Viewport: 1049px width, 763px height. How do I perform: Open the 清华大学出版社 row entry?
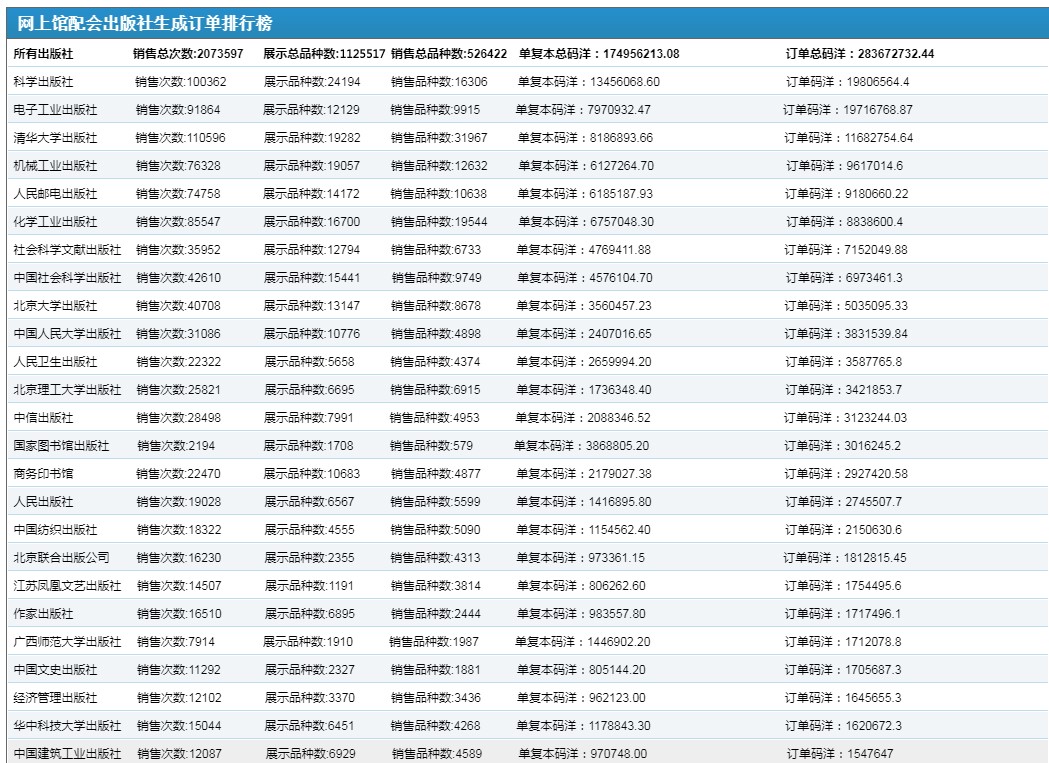(x=56, y=138)
